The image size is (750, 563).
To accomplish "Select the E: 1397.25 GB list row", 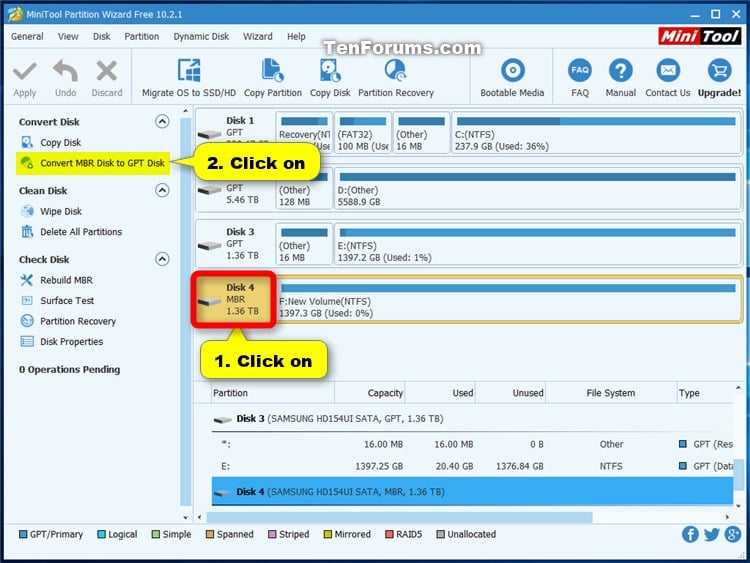I will [473, 466].
